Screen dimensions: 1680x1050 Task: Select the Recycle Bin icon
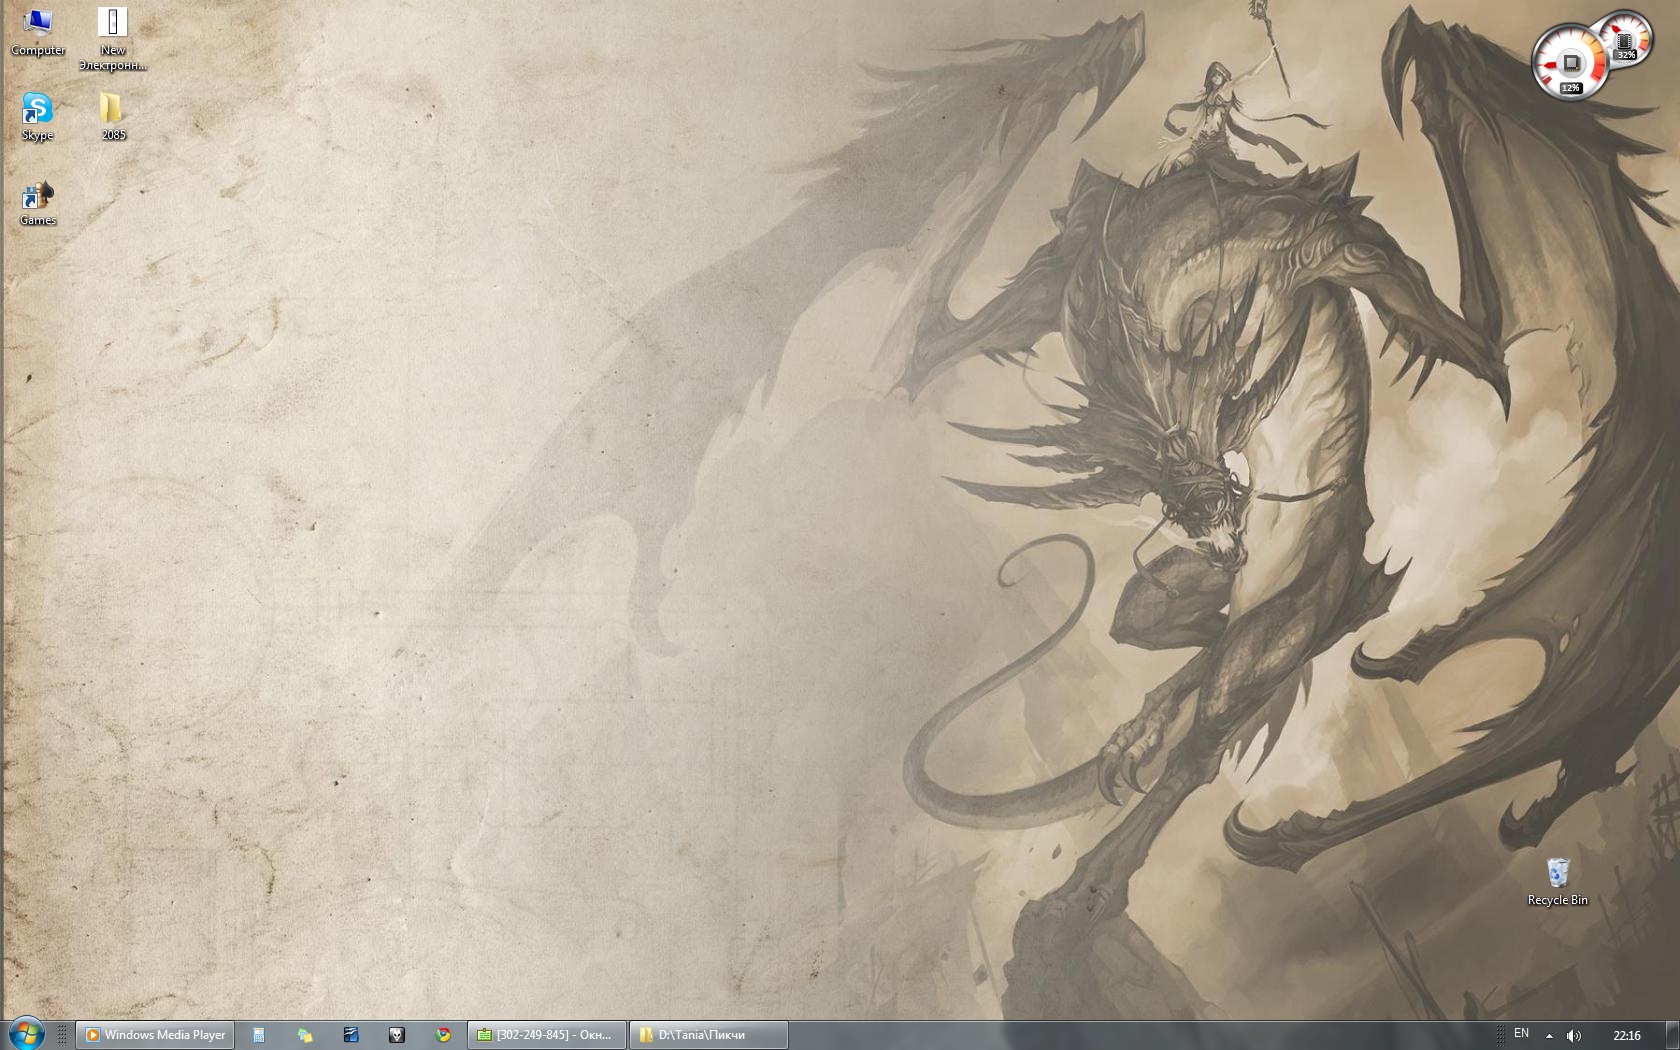coord(1557,882)
